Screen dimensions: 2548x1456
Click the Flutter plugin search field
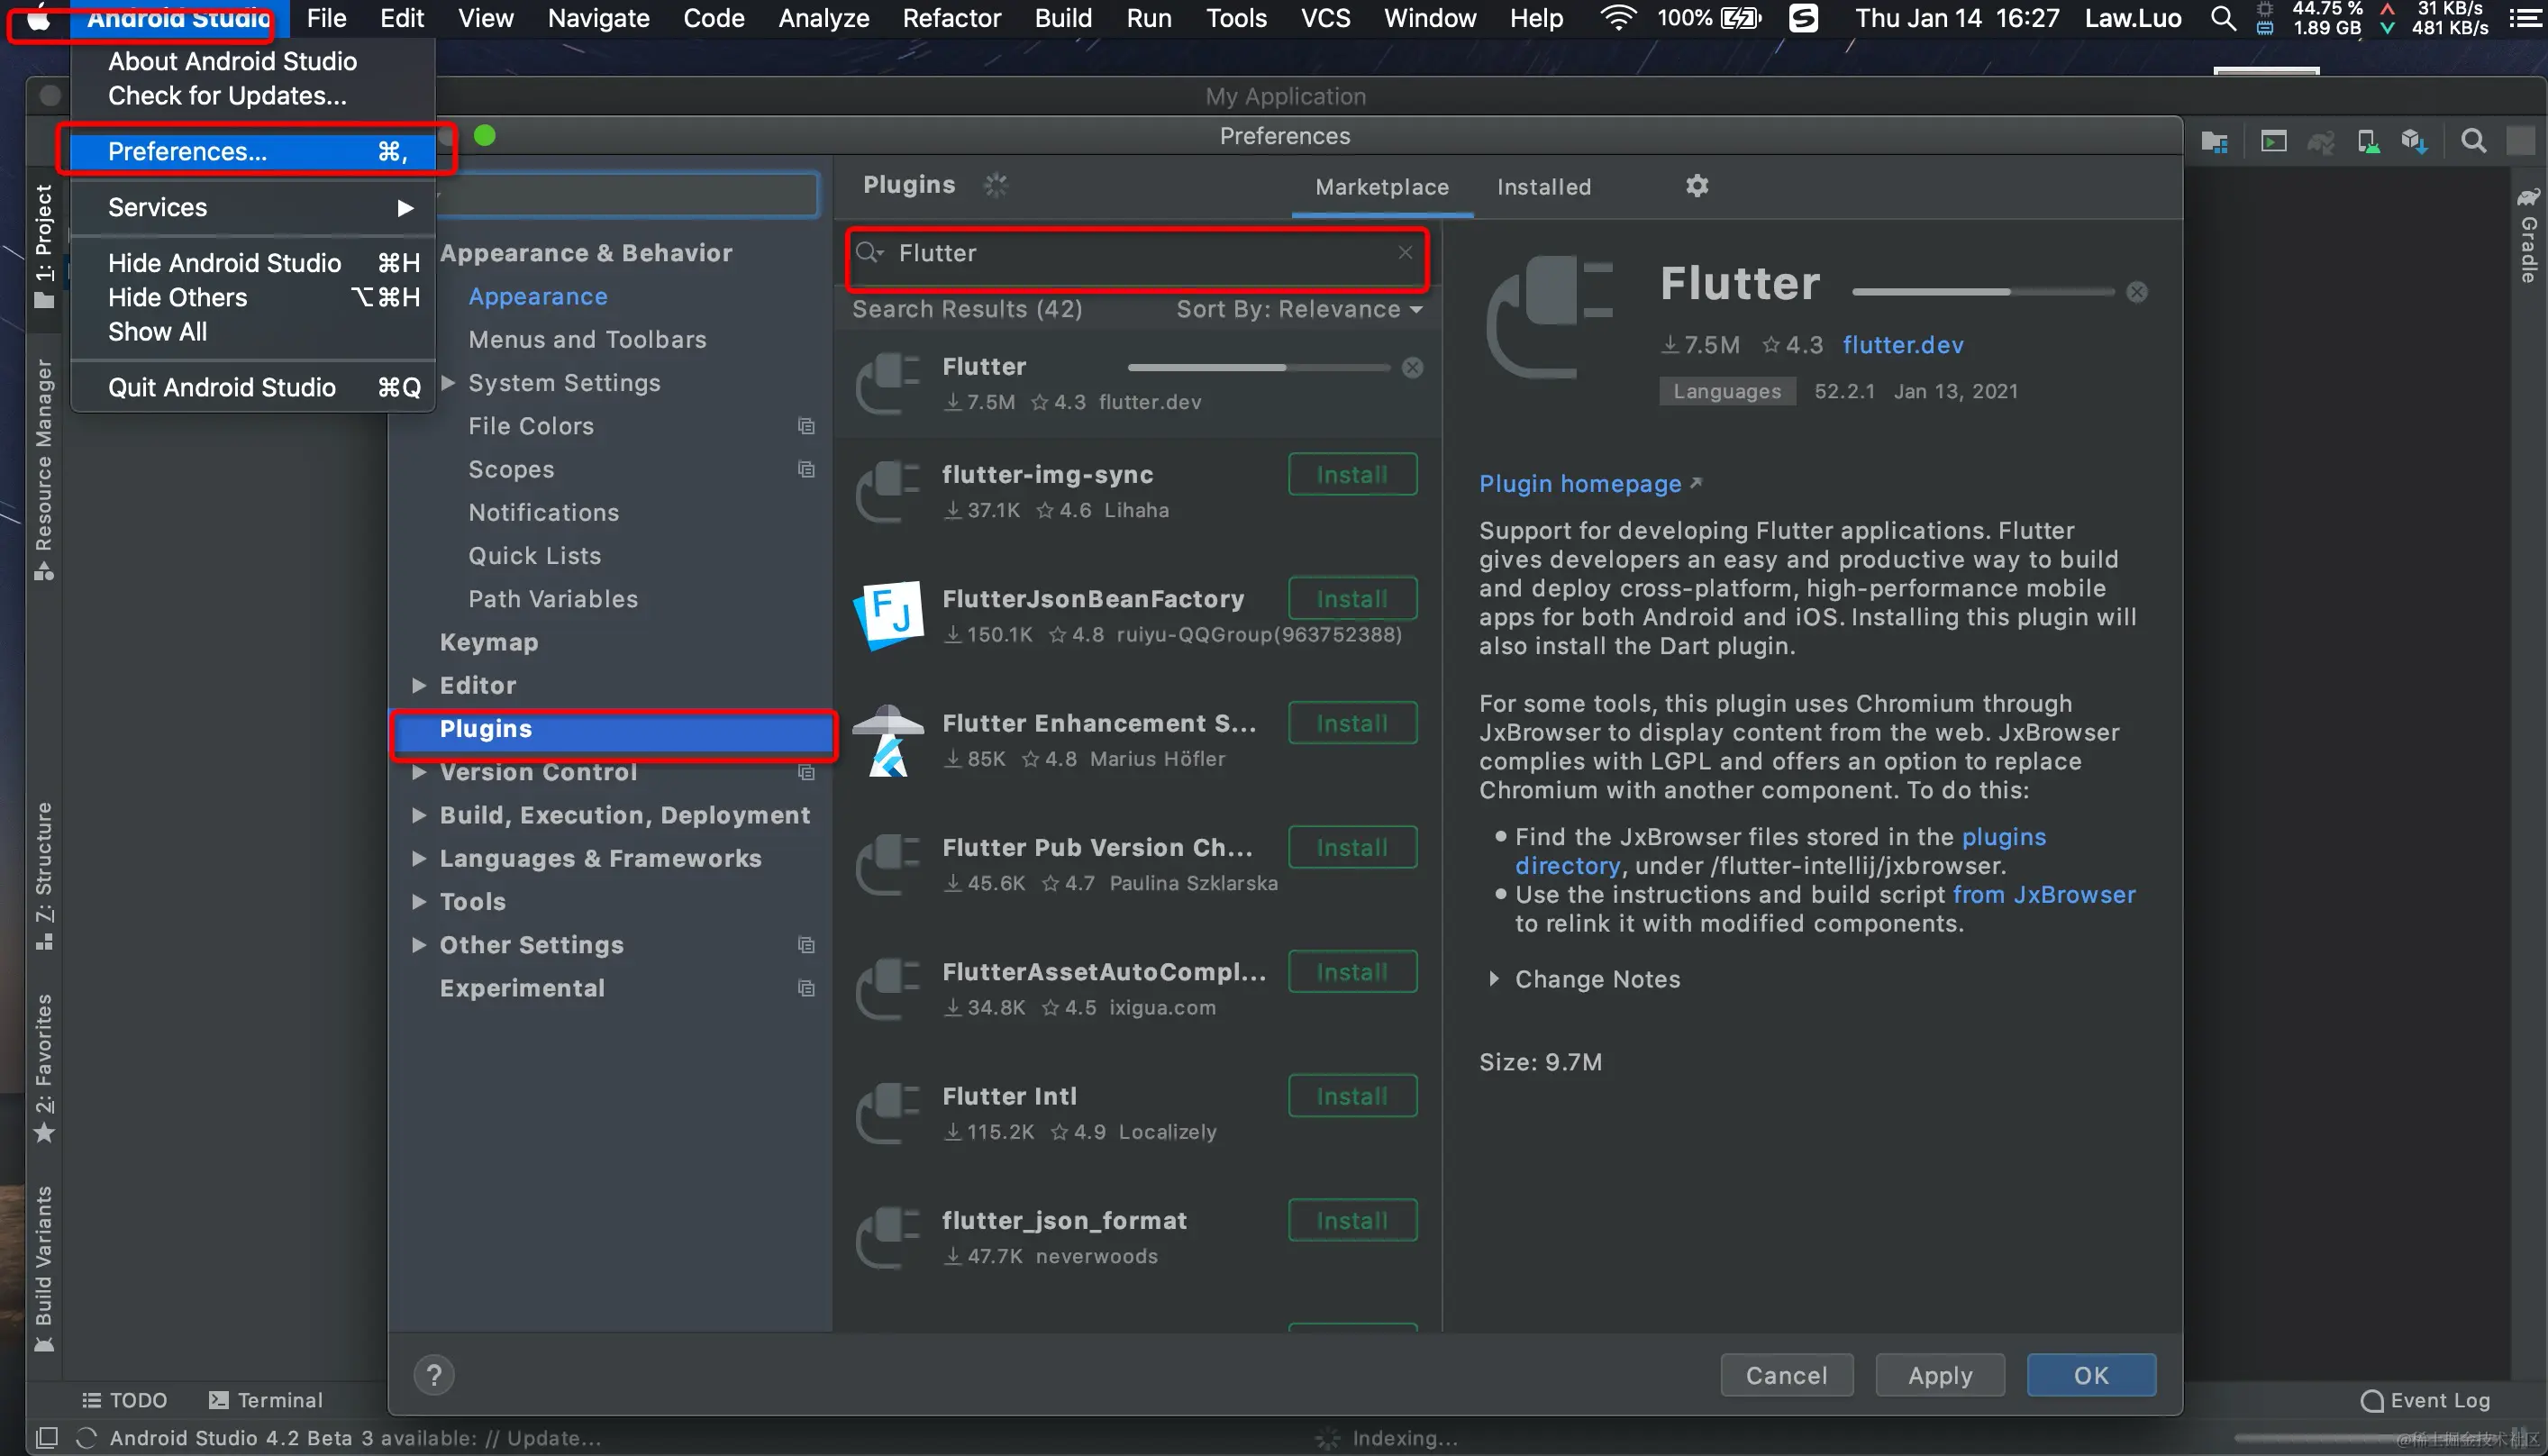click(x=1130, y=253)
